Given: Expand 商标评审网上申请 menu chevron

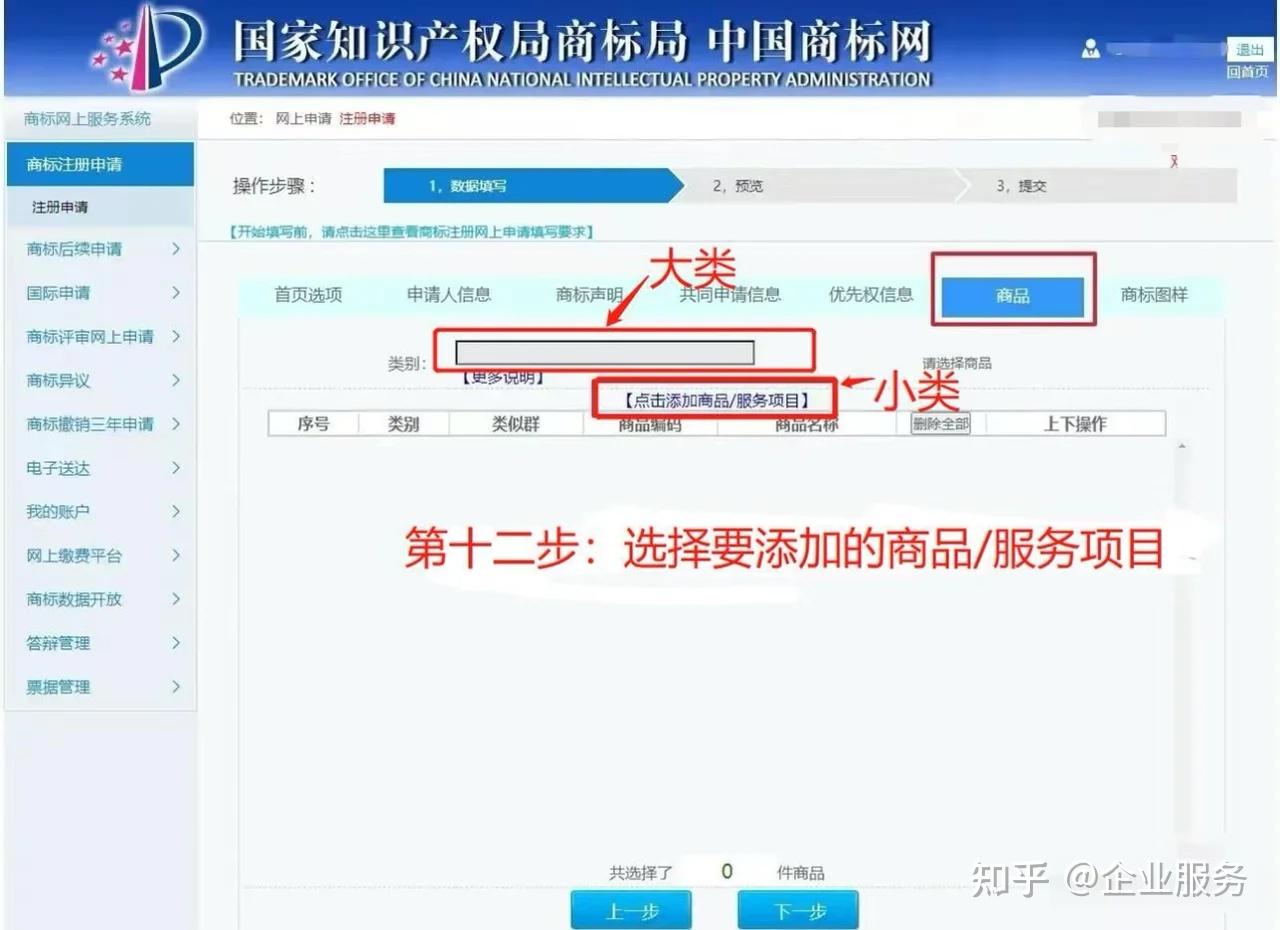Looking at the screenshot, I should 176,337.
